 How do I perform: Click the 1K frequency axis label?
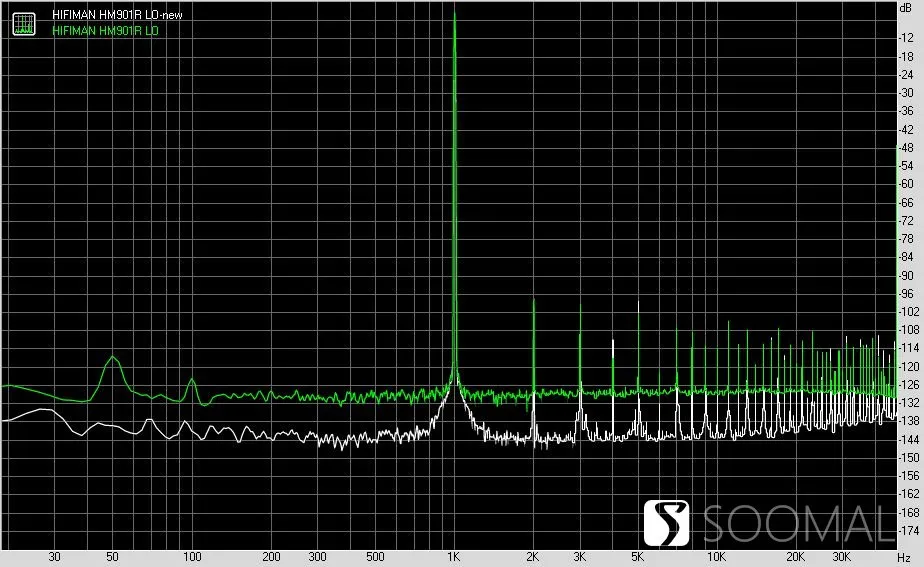(453, 557)
